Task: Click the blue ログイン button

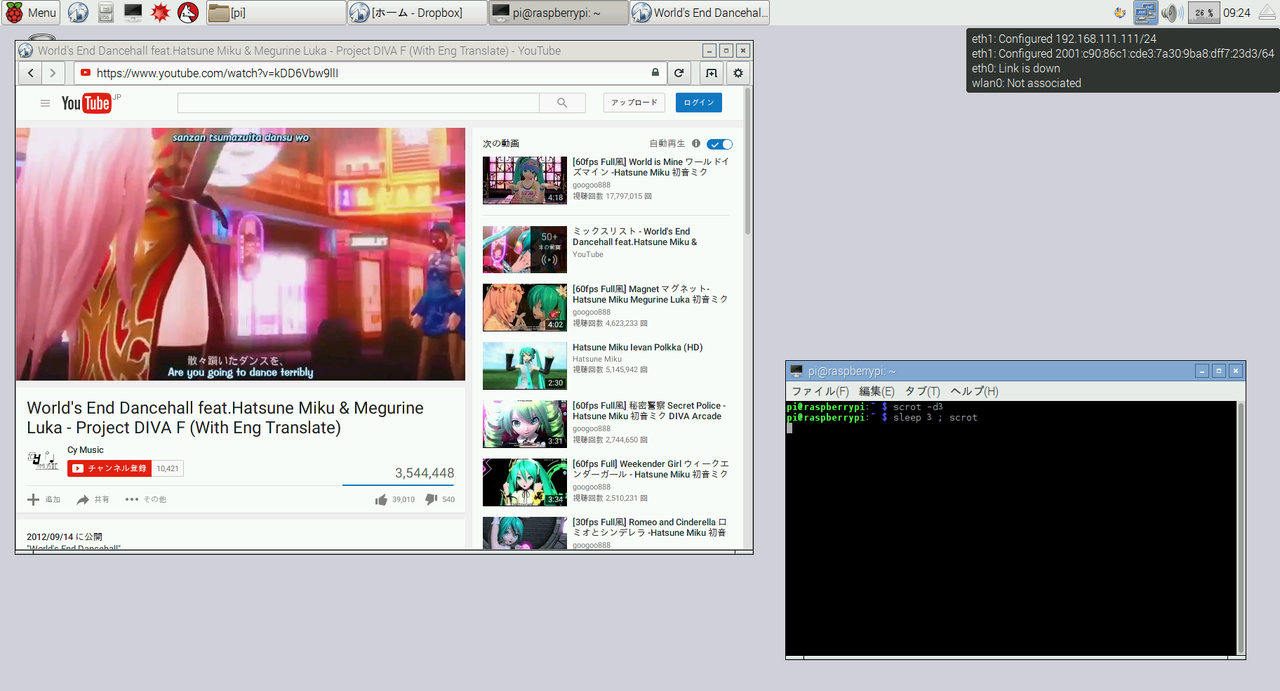Action: coord(698,103)
